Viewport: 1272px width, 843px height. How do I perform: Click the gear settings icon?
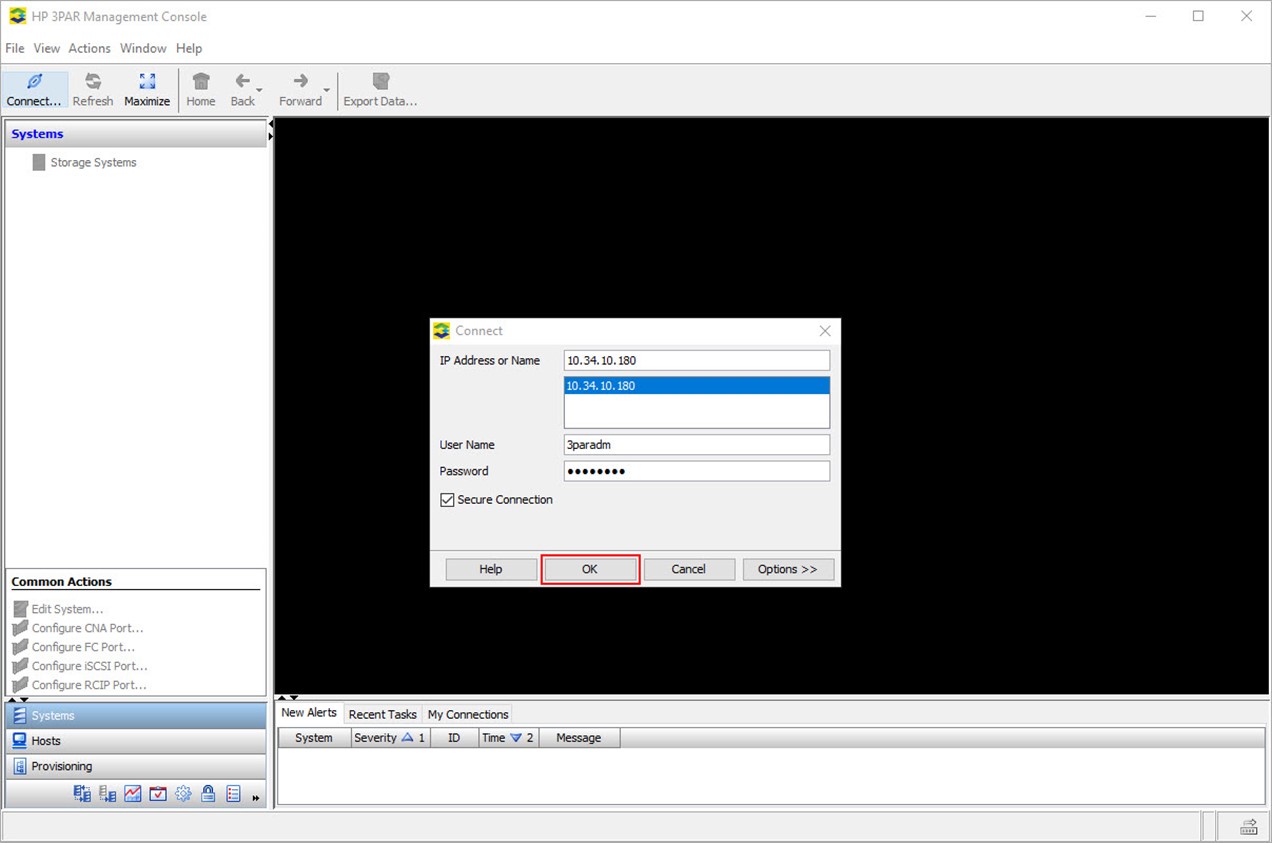point(183,794)
